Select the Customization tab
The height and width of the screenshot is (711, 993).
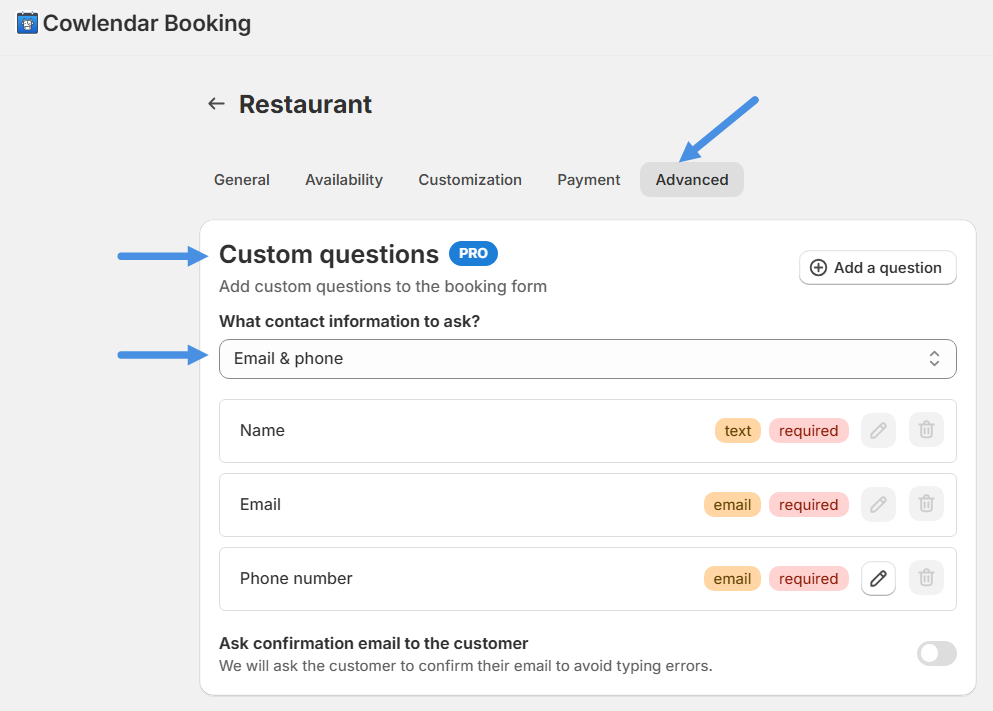[x=470, y=180]
